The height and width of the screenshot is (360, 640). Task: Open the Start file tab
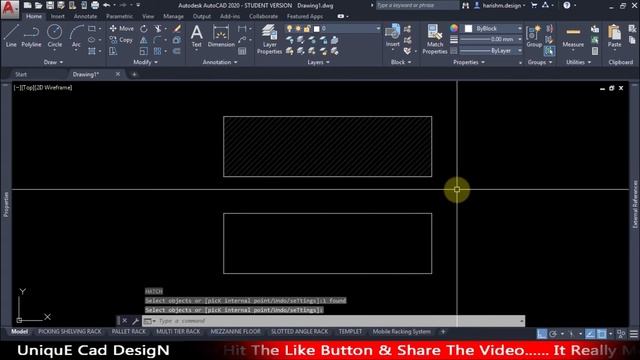click(x=21, y=74)
